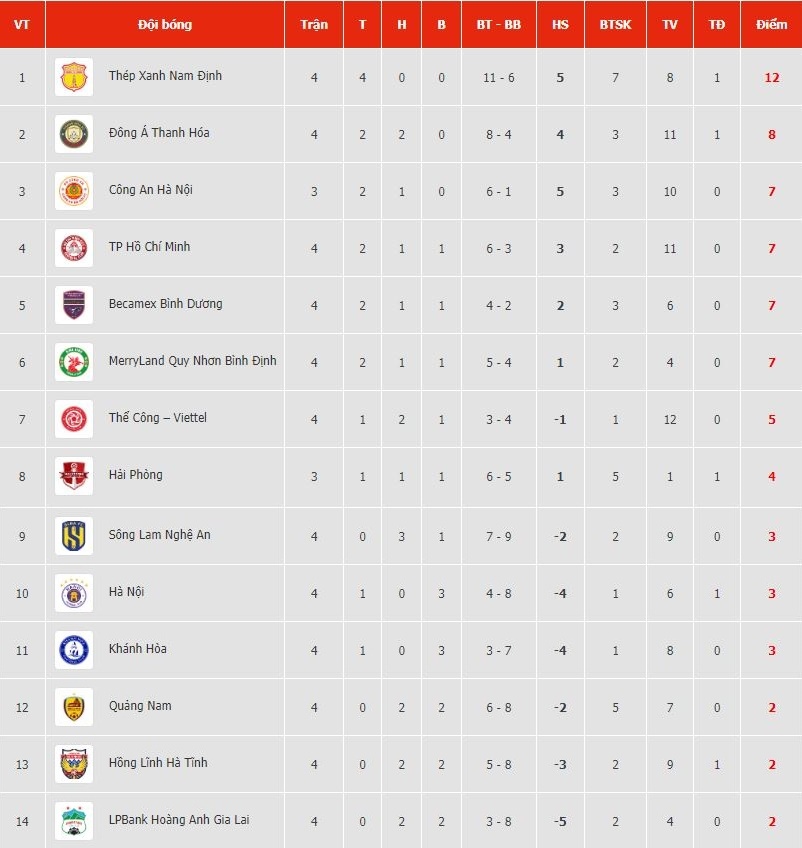Click the Đội bóng column header
802x848 pixels.
[165, 24]
